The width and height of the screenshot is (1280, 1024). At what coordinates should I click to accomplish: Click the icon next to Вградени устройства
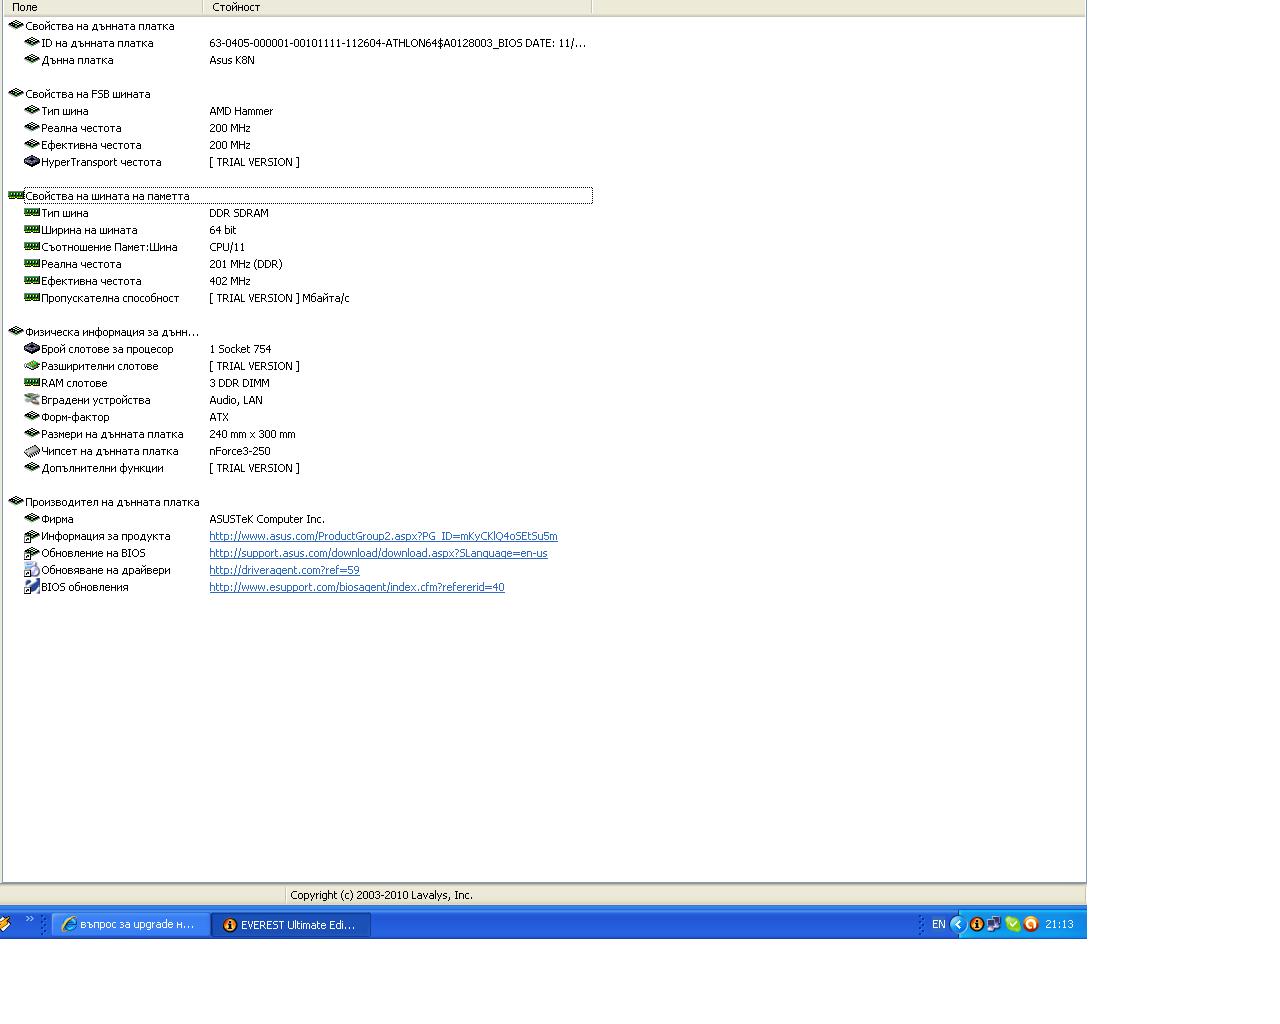coord(32,400)
